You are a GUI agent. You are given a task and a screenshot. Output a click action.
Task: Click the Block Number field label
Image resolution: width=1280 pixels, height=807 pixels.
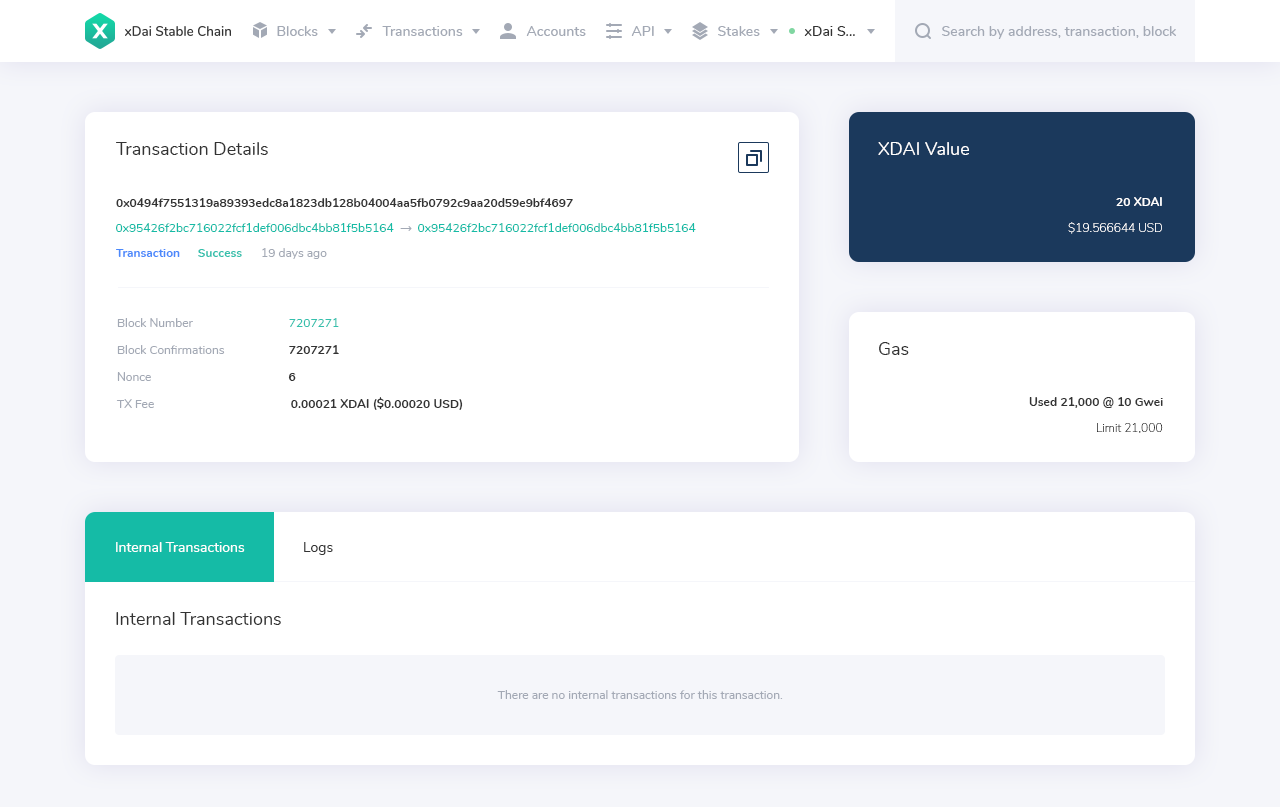(x=155, y=323)
